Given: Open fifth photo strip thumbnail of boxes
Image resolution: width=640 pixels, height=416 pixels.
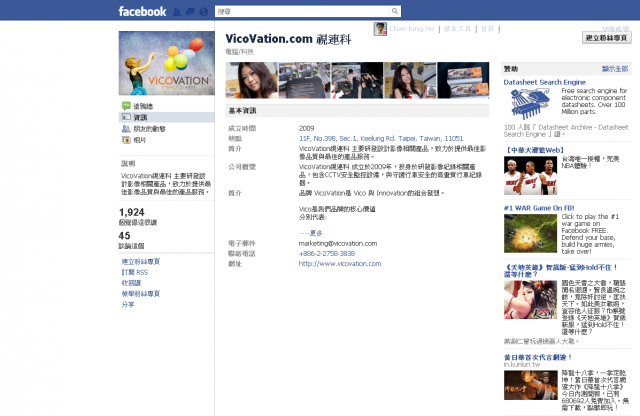Looking at the screenshot, I should click(x=463, y=80).
